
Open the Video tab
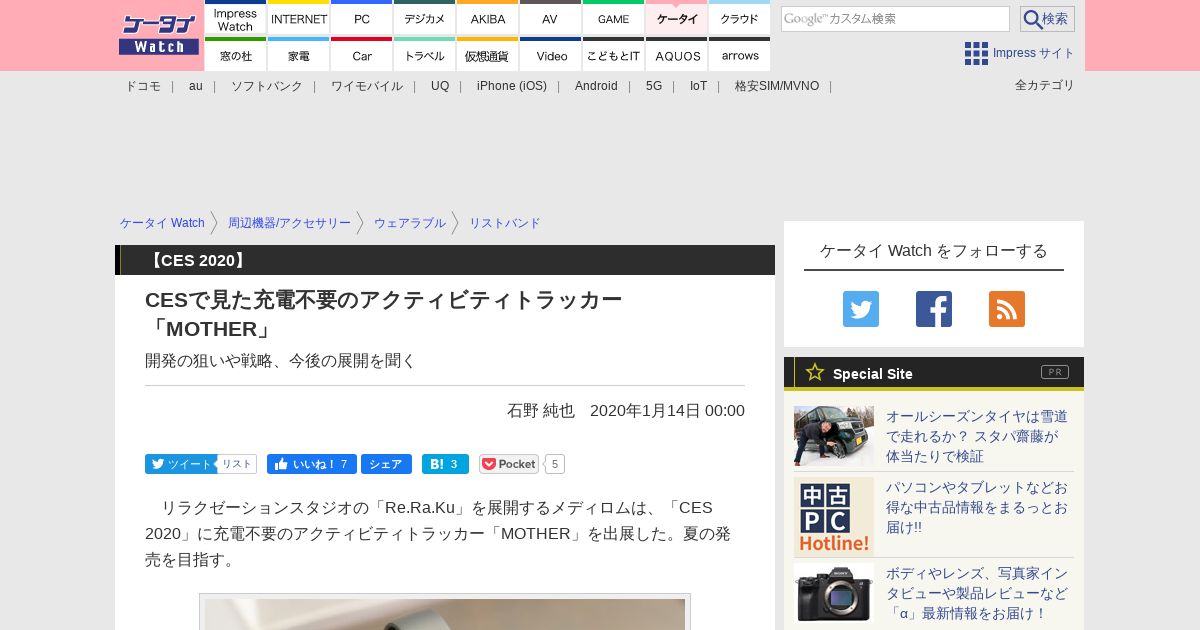pos(551,55)
